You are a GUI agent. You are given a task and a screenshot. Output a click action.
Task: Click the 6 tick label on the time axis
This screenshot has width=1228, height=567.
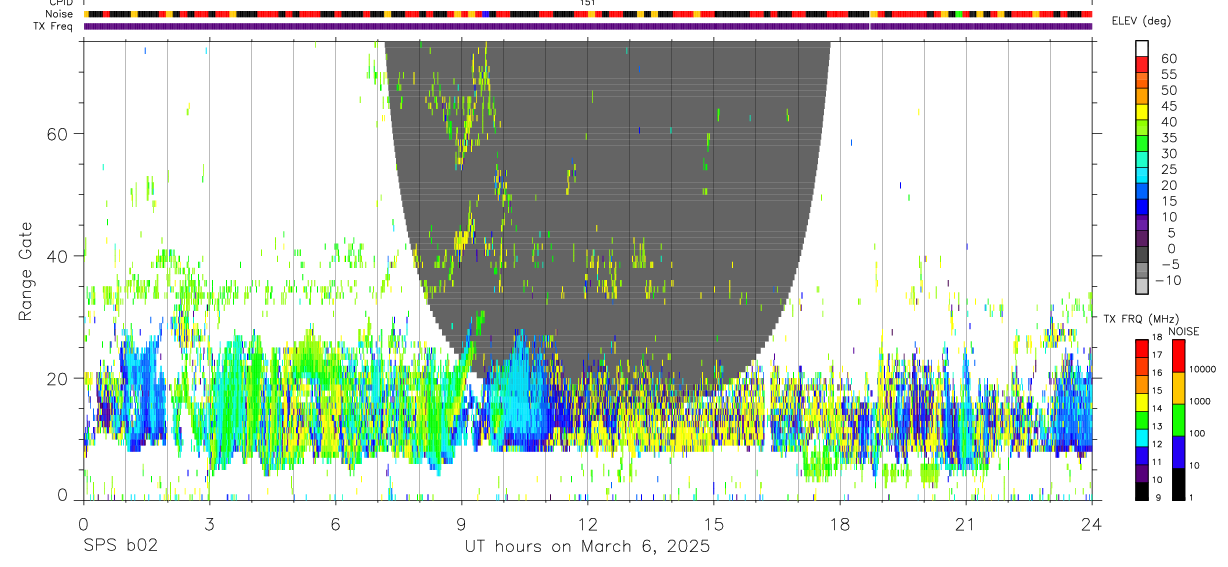335,525
